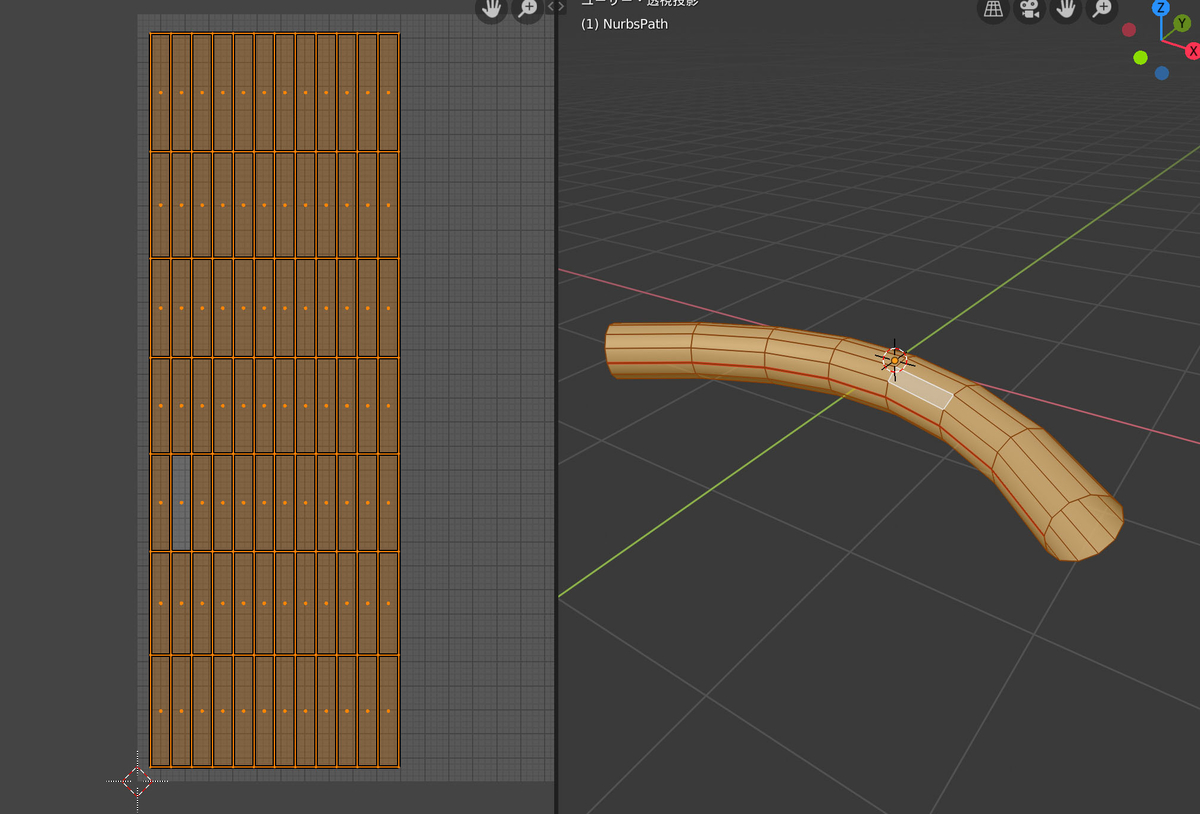Click the zoom magnifier in UV editor
Viewport: 1200px width, 814px height.
tap(527, 9)
